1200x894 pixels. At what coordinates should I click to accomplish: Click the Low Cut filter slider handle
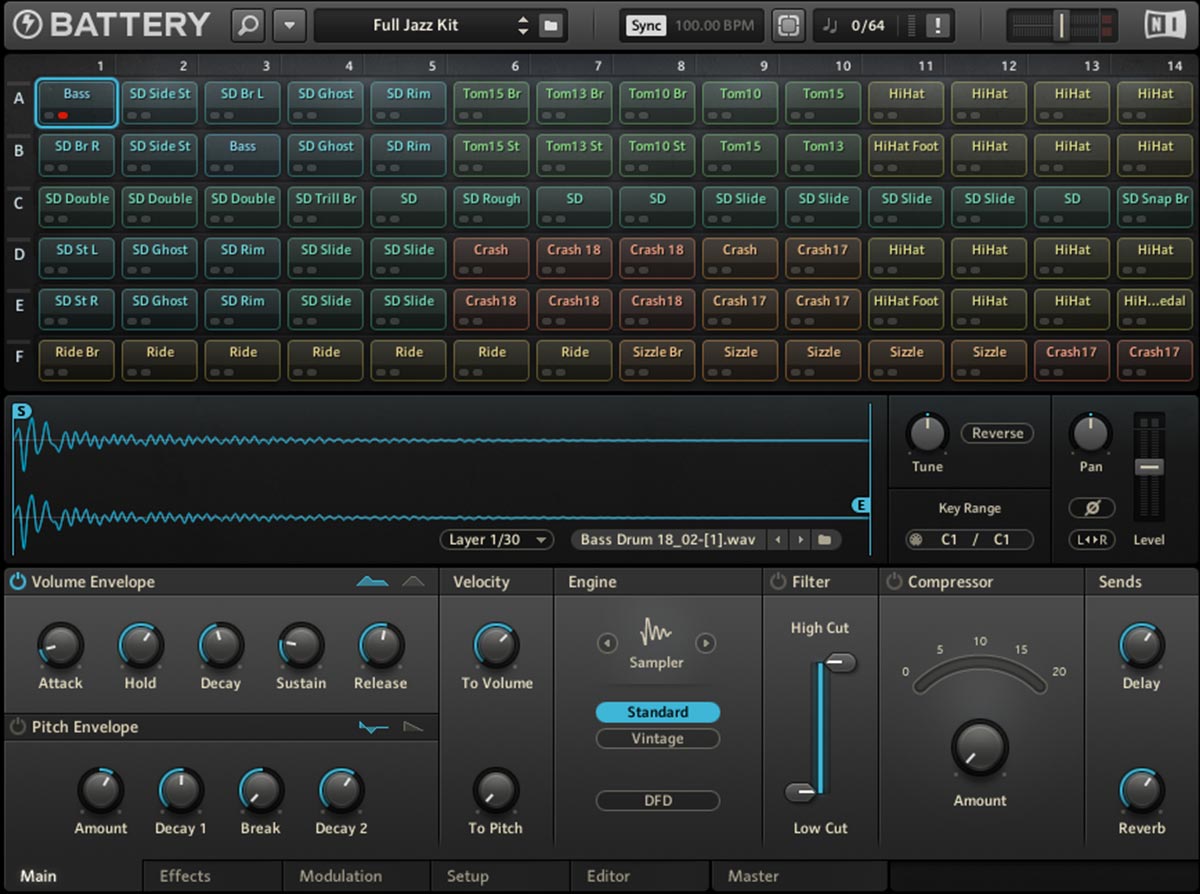point(802,792)
